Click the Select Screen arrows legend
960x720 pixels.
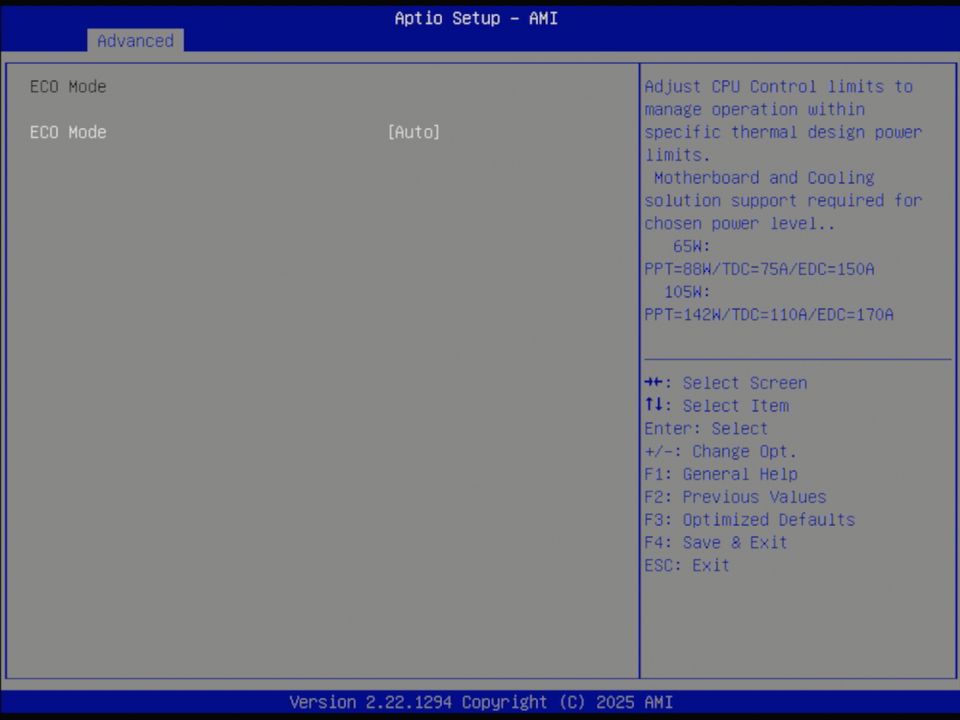(x=726, y=382)
